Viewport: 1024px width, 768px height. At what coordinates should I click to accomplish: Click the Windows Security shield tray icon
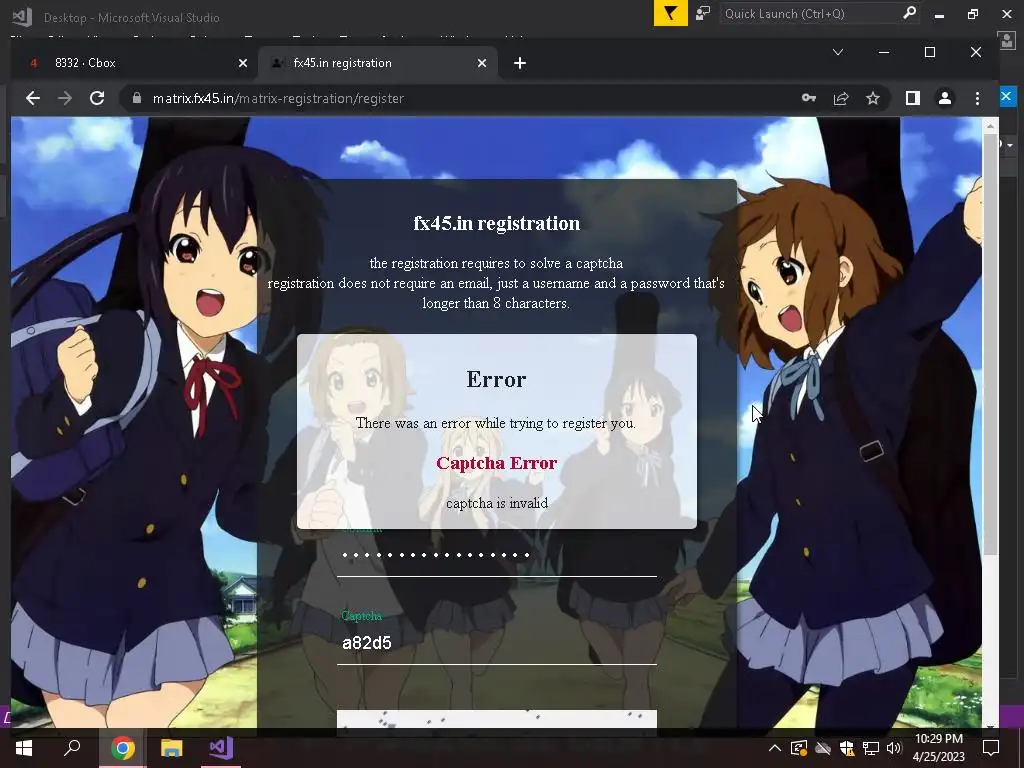(x=847, y=748)
